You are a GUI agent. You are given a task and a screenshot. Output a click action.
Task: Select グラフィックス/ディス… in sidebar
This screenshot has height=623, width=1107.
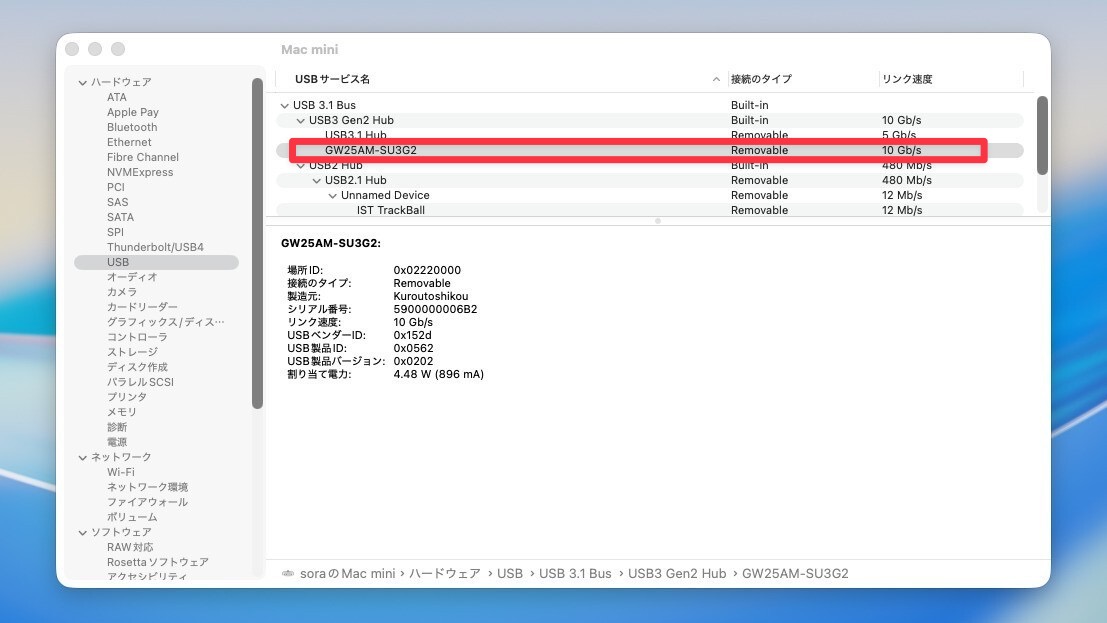pyautogui.click(x=165, y=322)
